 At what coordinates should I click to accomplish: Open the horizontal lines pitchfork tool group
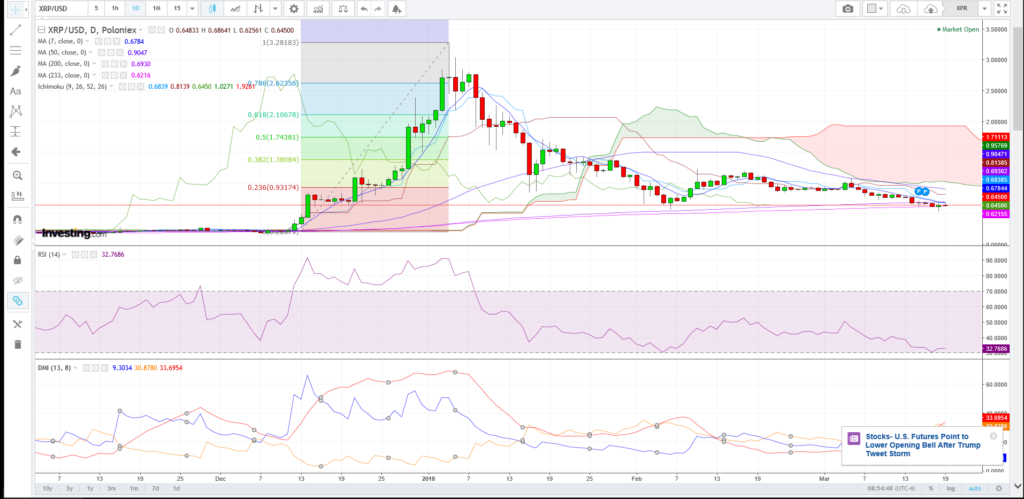pos(17,50)
